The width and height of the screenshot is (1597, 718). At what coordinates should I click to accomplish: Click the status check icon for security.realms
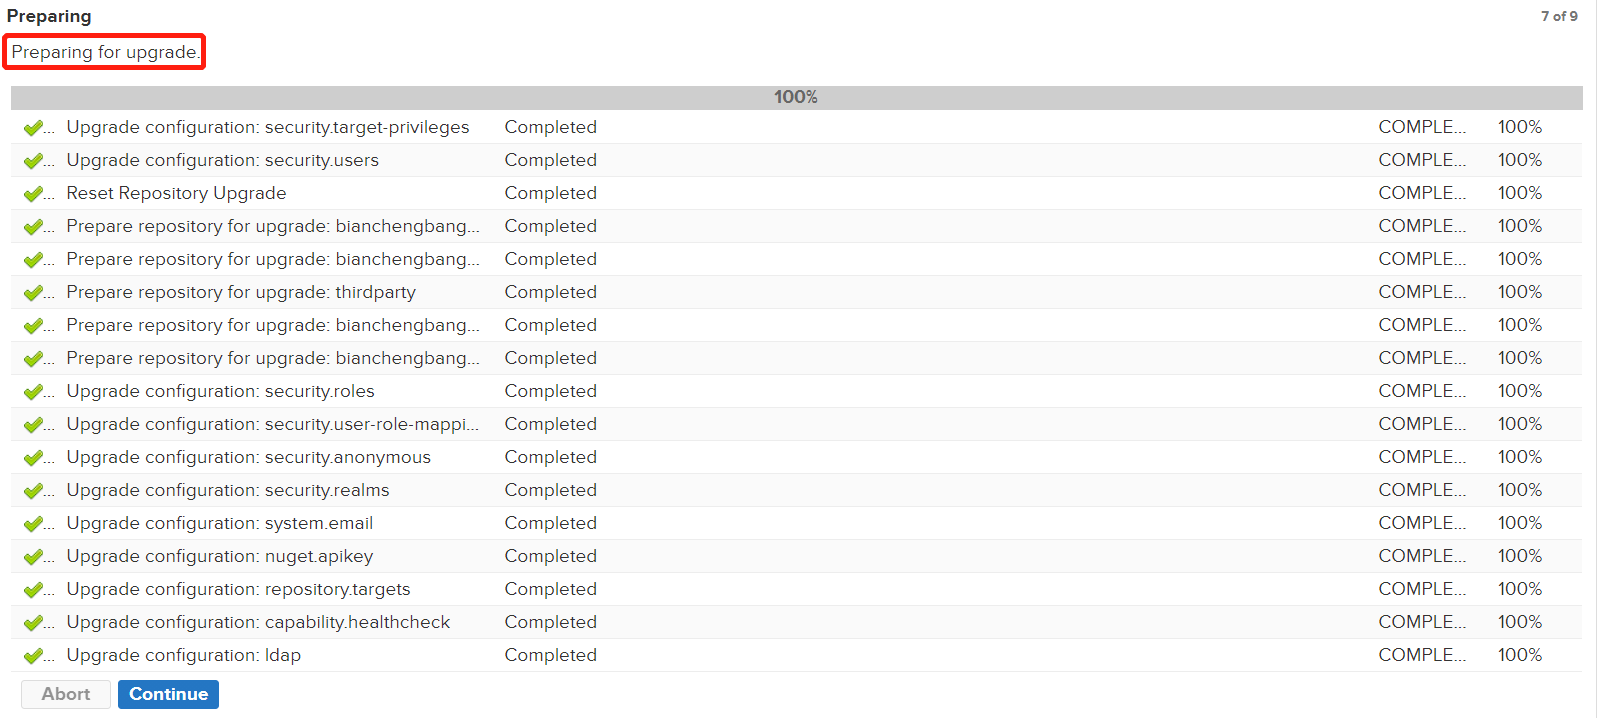coord(33,491)
